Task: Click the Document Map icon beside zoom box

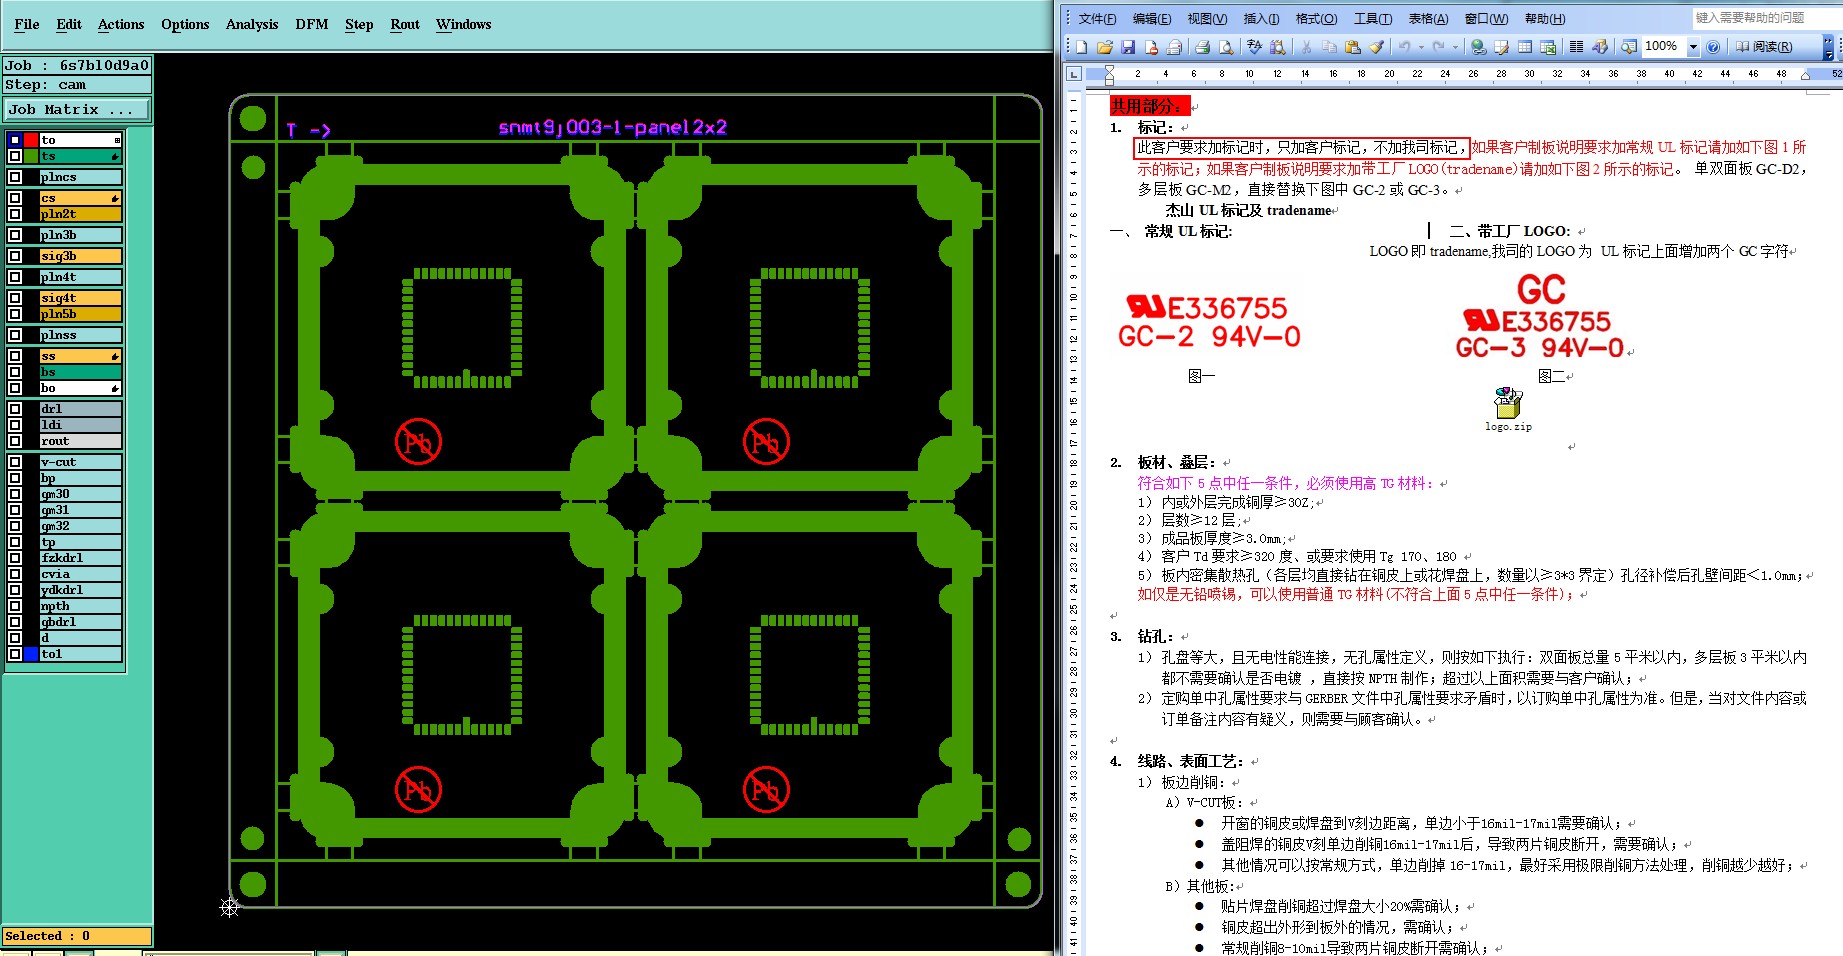Action: 1628,47
